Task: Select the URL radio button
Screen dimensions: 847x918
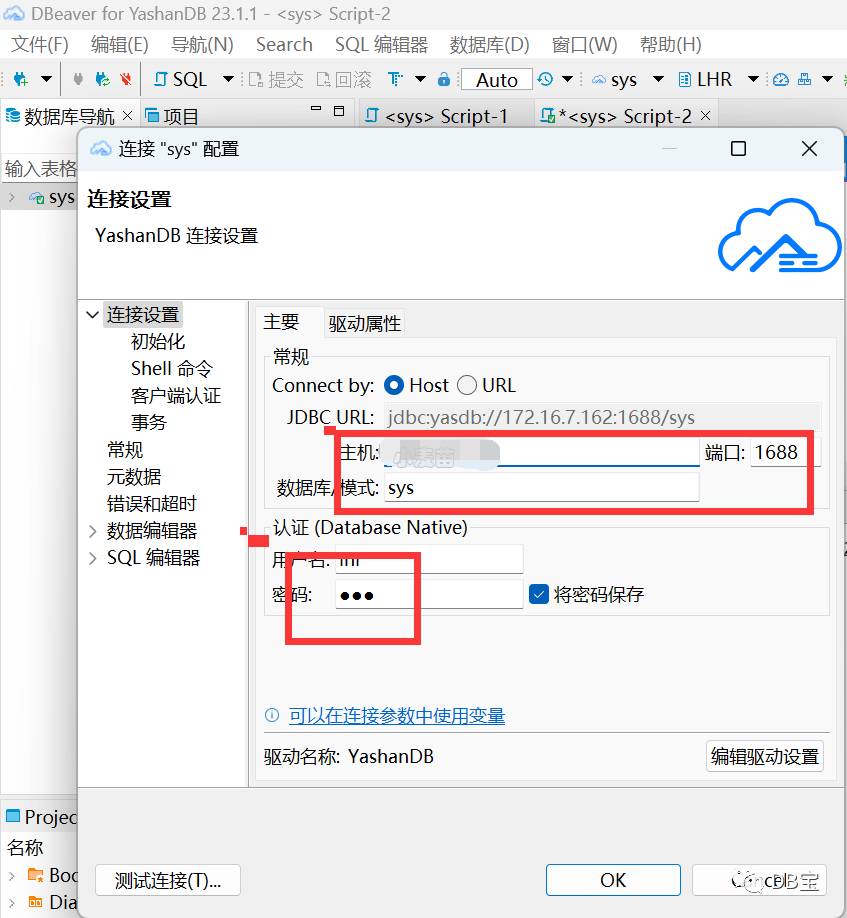Action: pos(467,385)
